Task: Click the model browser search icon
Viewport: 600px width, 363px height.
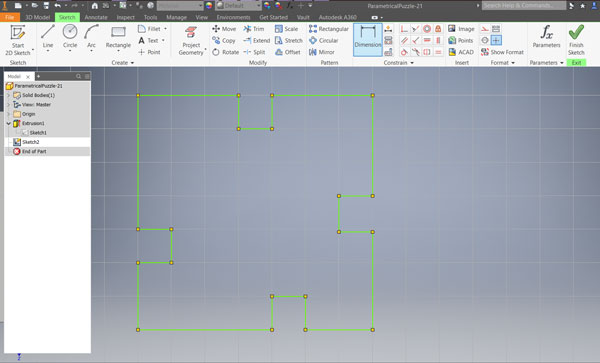Action: 78,77
